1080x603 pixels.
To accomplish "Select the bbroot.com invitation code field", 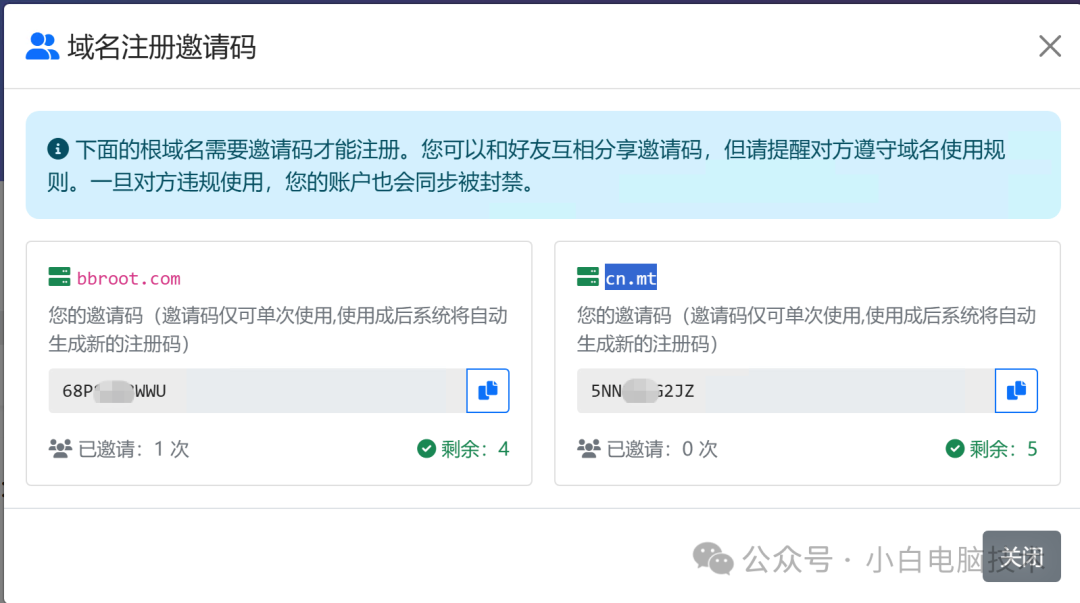I will pyautogui.click(x=257, y=391).
